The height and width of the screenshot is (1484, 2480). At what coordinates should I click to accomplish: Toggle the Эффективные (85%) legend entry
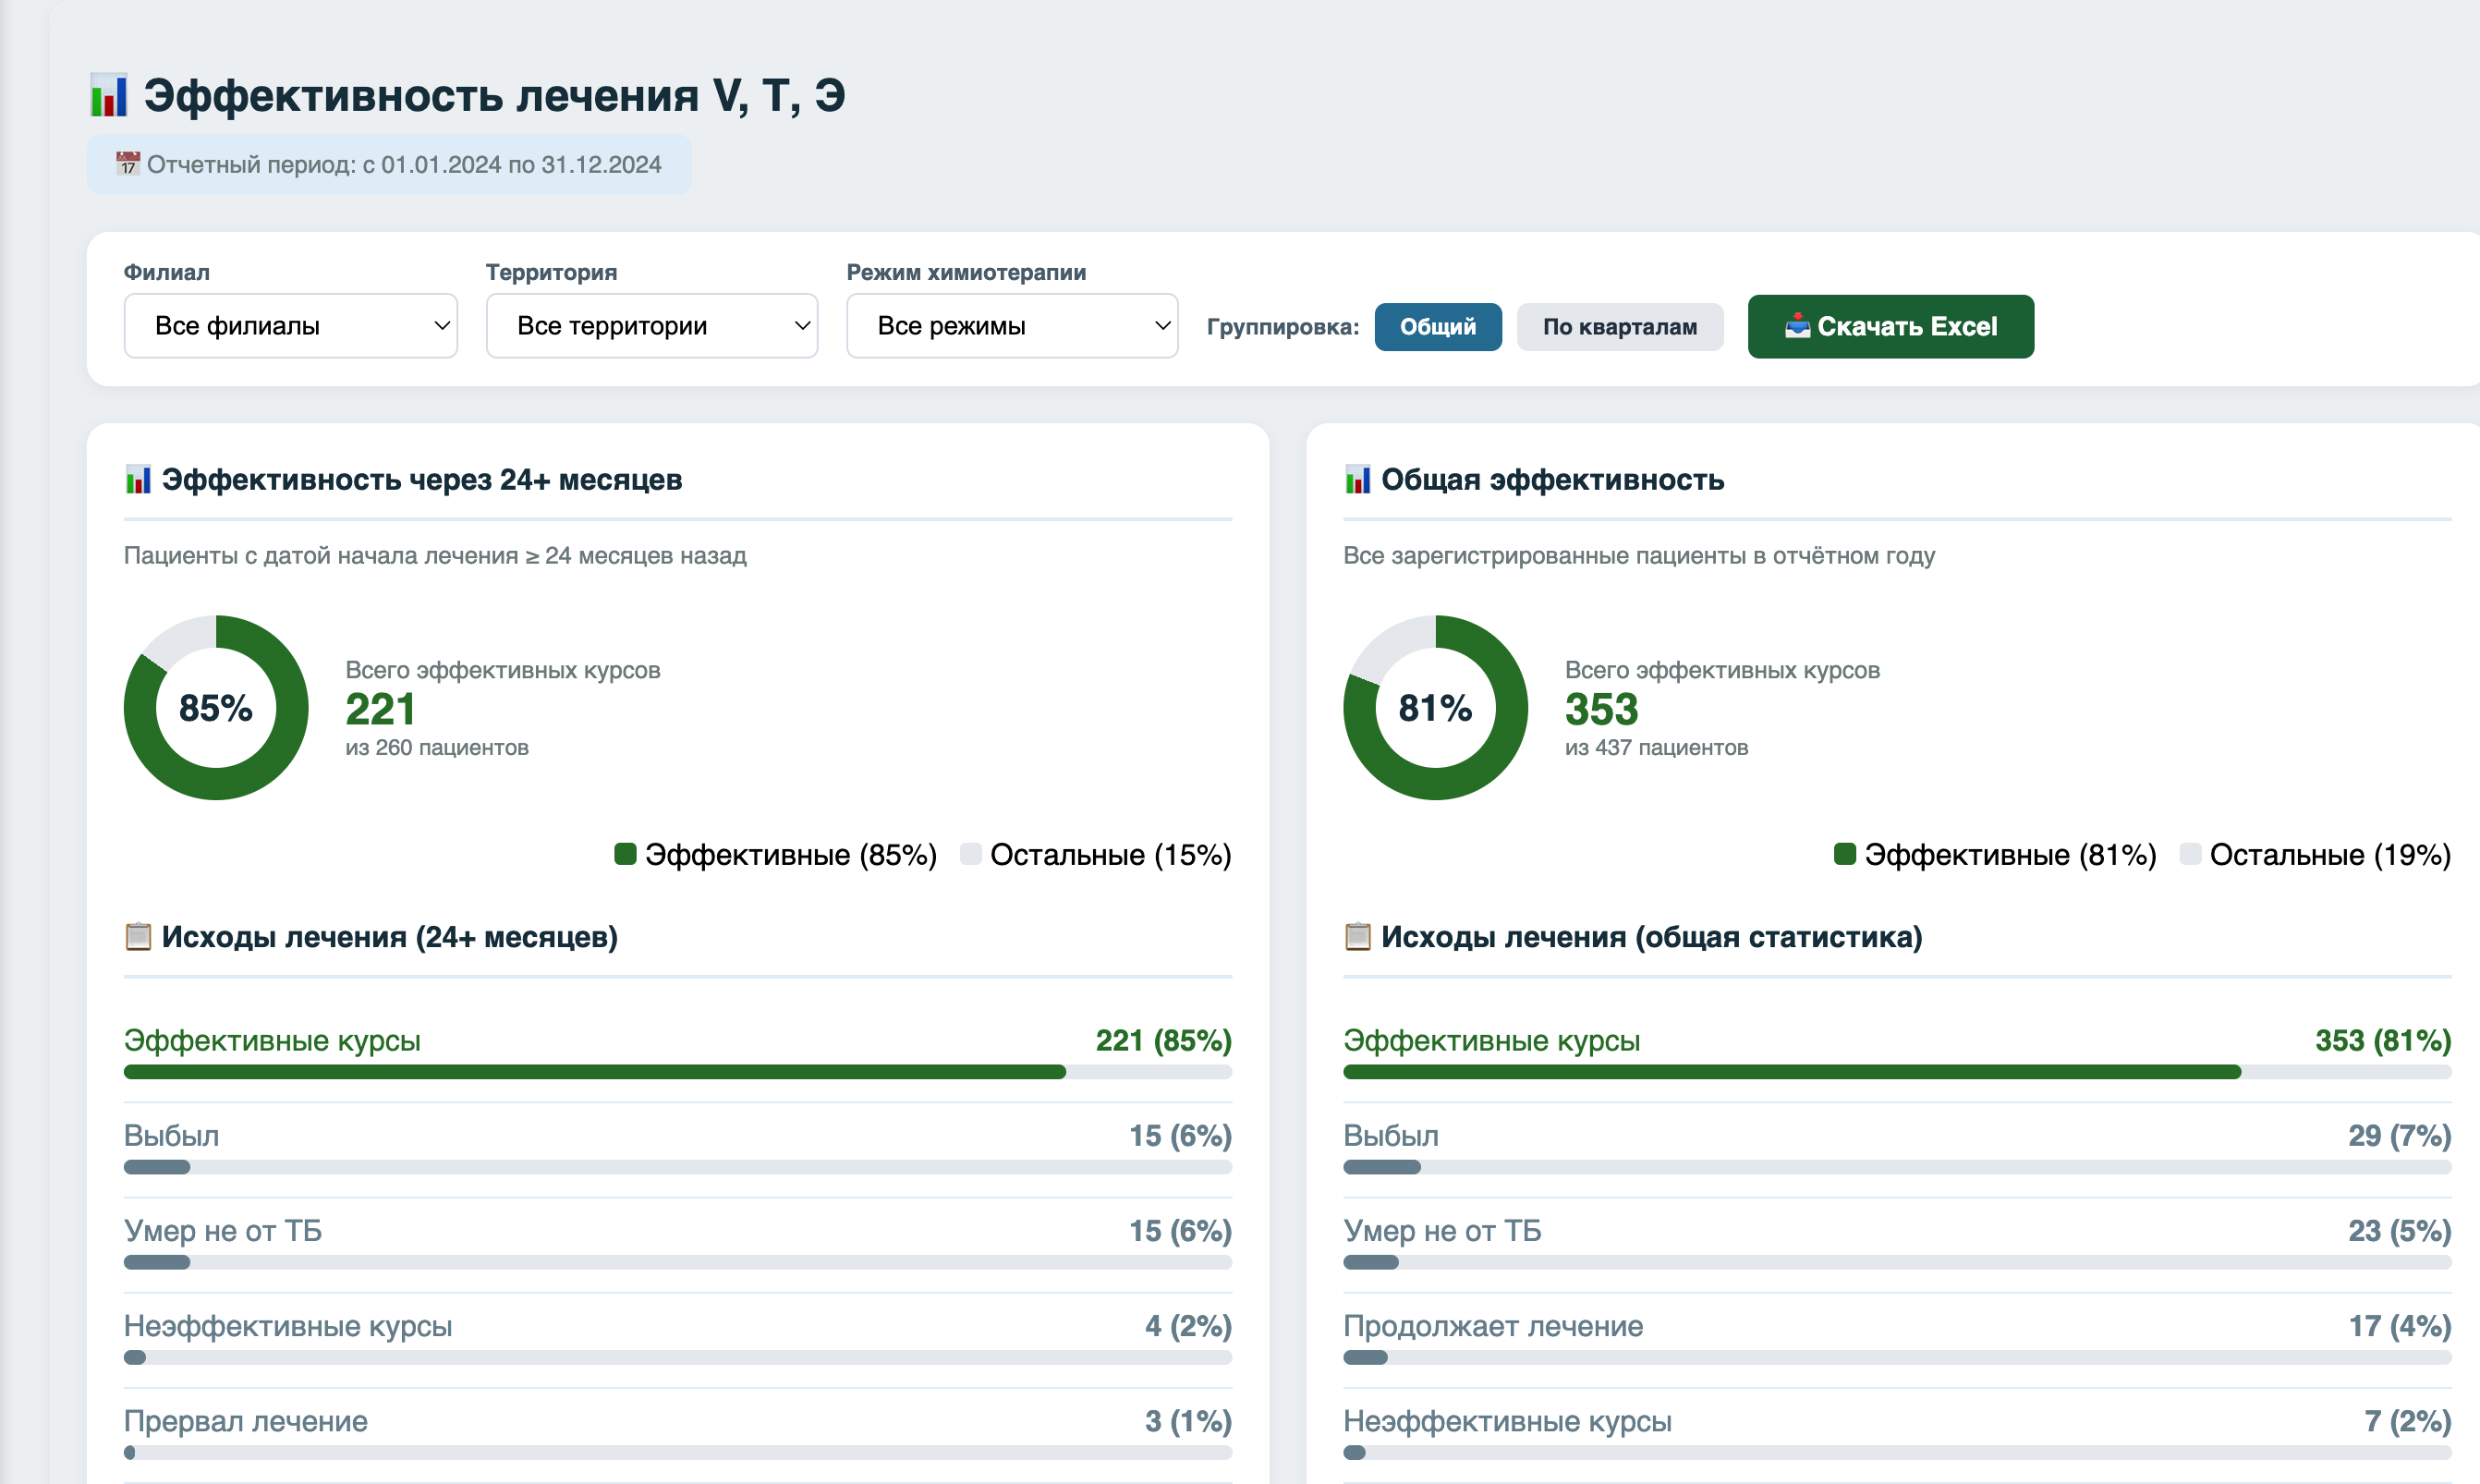[776, 855]
